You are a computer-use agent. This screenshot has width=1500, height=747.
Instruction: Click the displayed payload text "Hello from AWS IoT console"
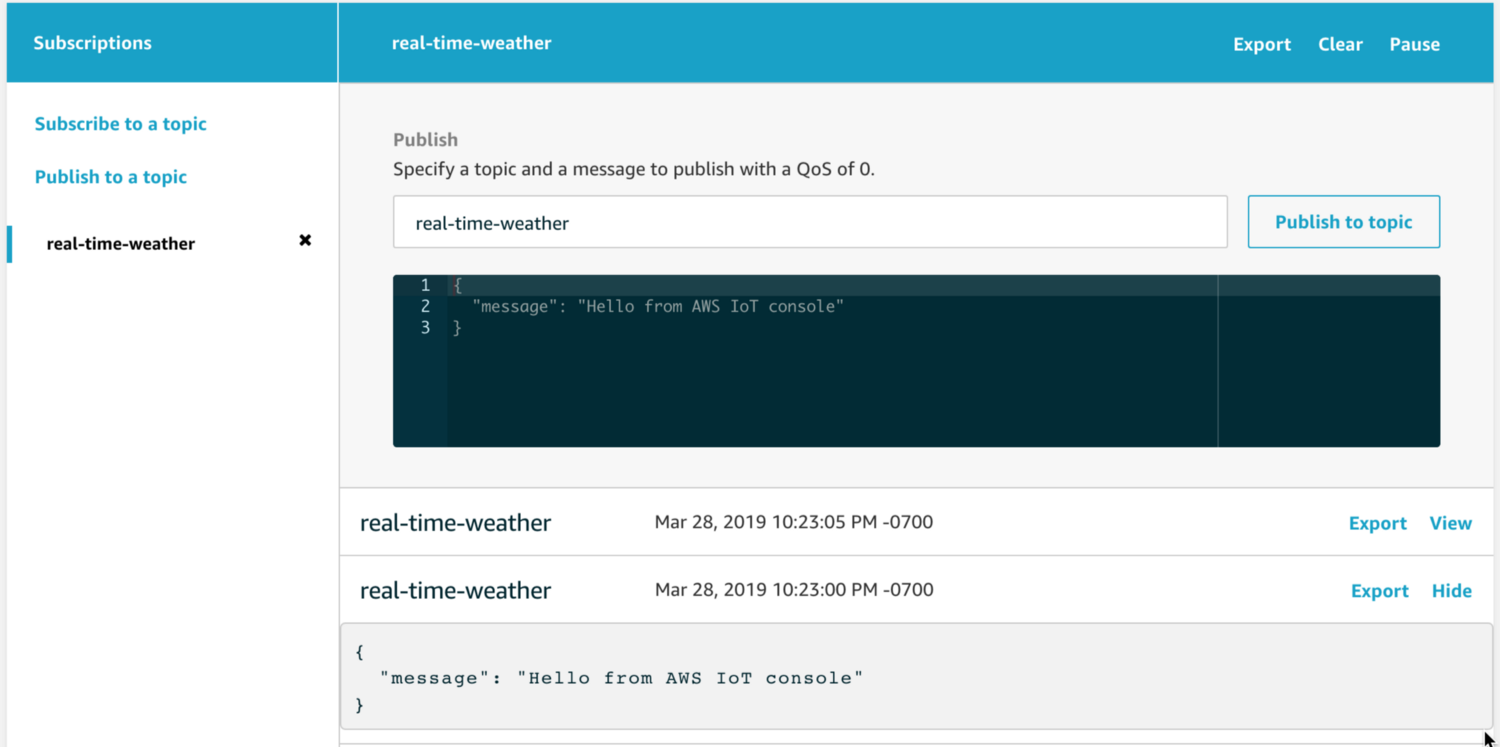pos(690,677)
